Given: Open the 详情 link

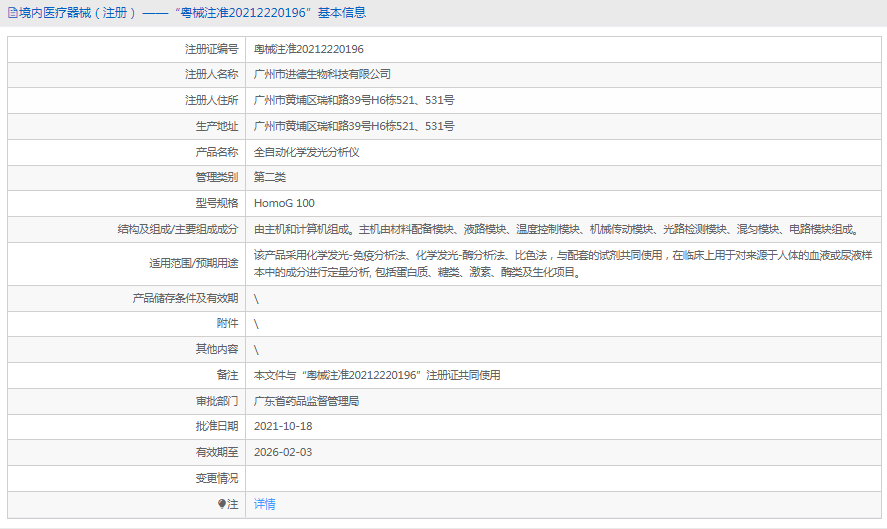Looking at the screenshot, I should pos(265,504).
